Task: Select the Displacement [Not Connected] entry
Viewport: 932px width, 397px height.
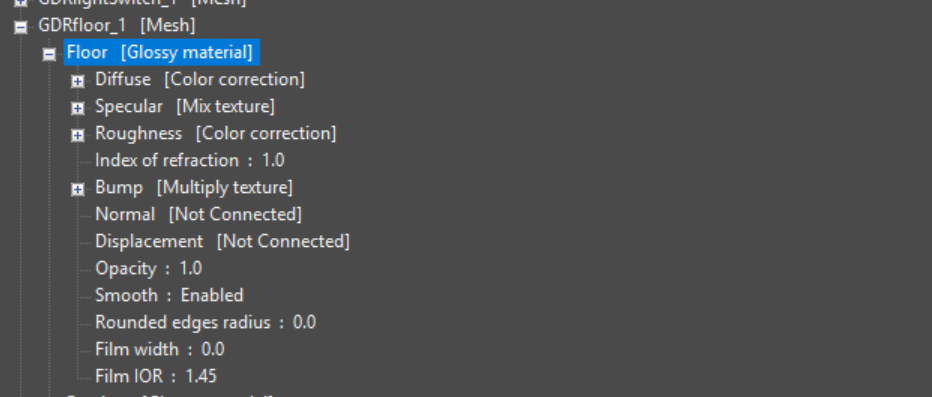Action: point(222,241)
